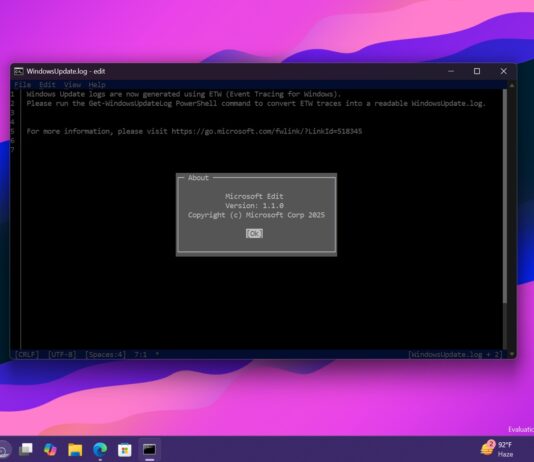Click the scroll-down arrow of the terminal

(512, 354)
